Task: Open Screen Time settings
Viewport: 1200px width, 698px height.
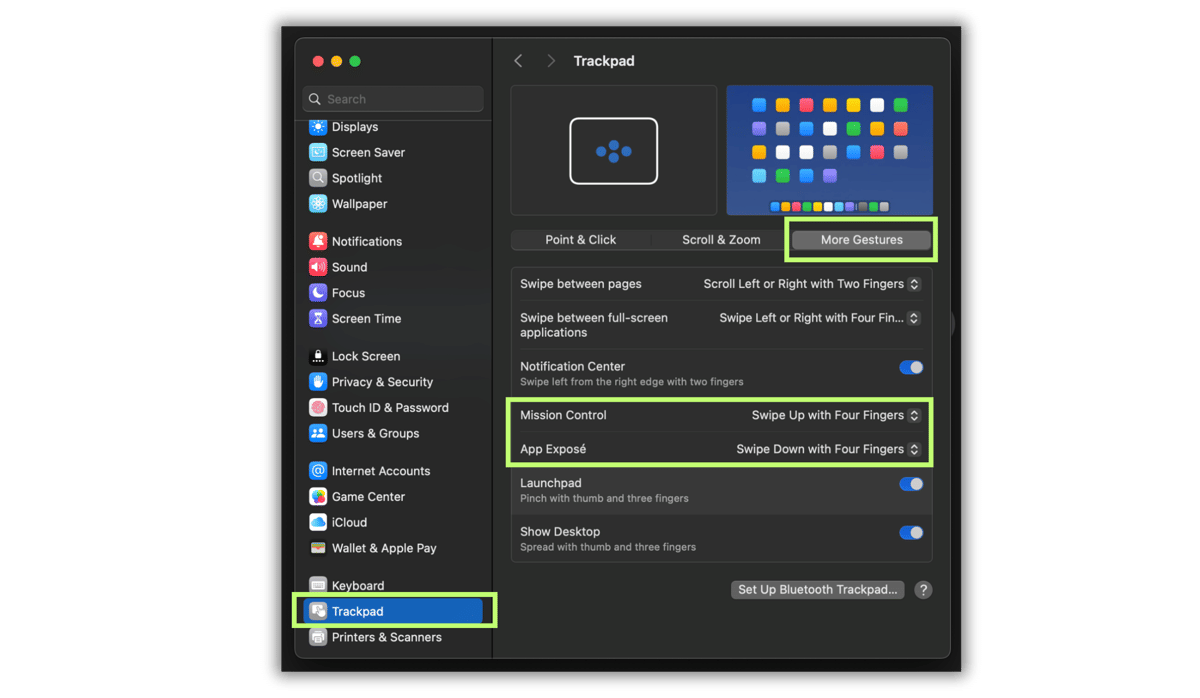Action: click(x=366, y=318)
